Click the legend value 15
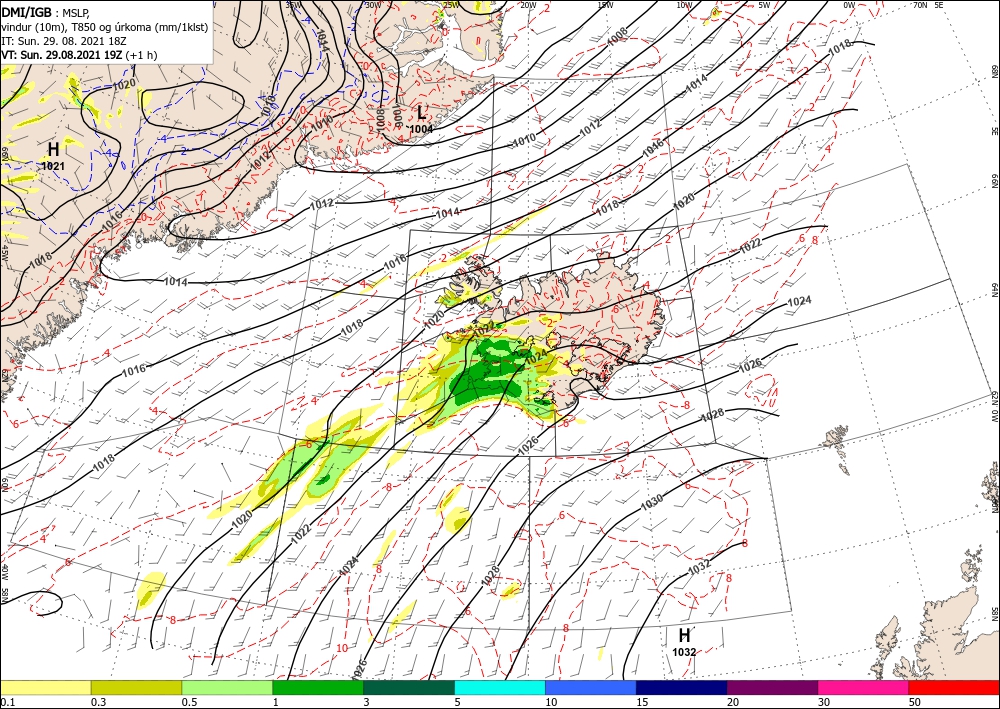1000x709 pixels. click(642, 702)
